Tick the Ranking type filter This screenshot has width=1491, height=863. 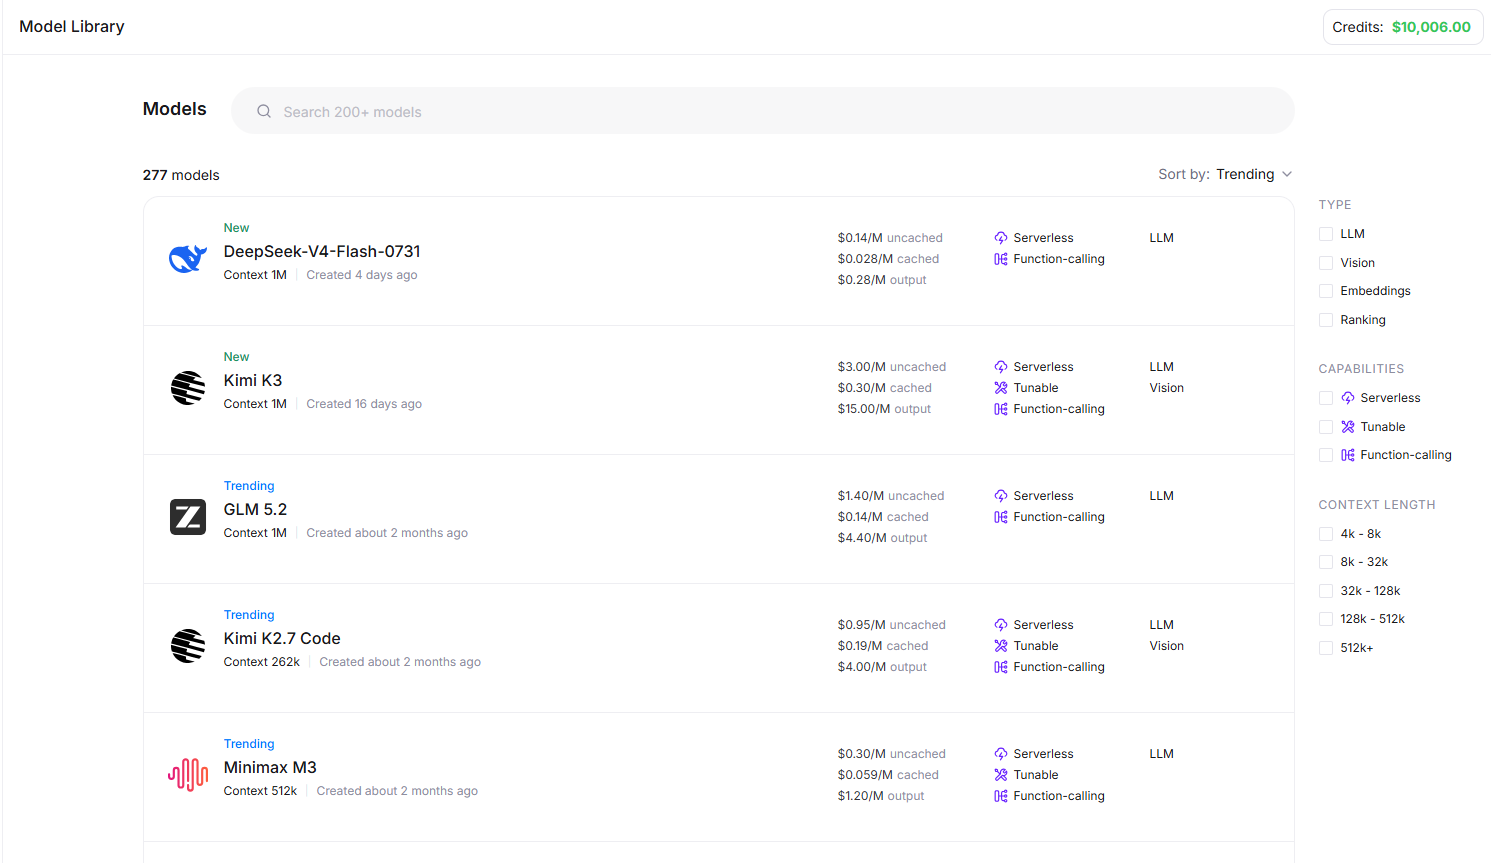(x=1326, y=320)
